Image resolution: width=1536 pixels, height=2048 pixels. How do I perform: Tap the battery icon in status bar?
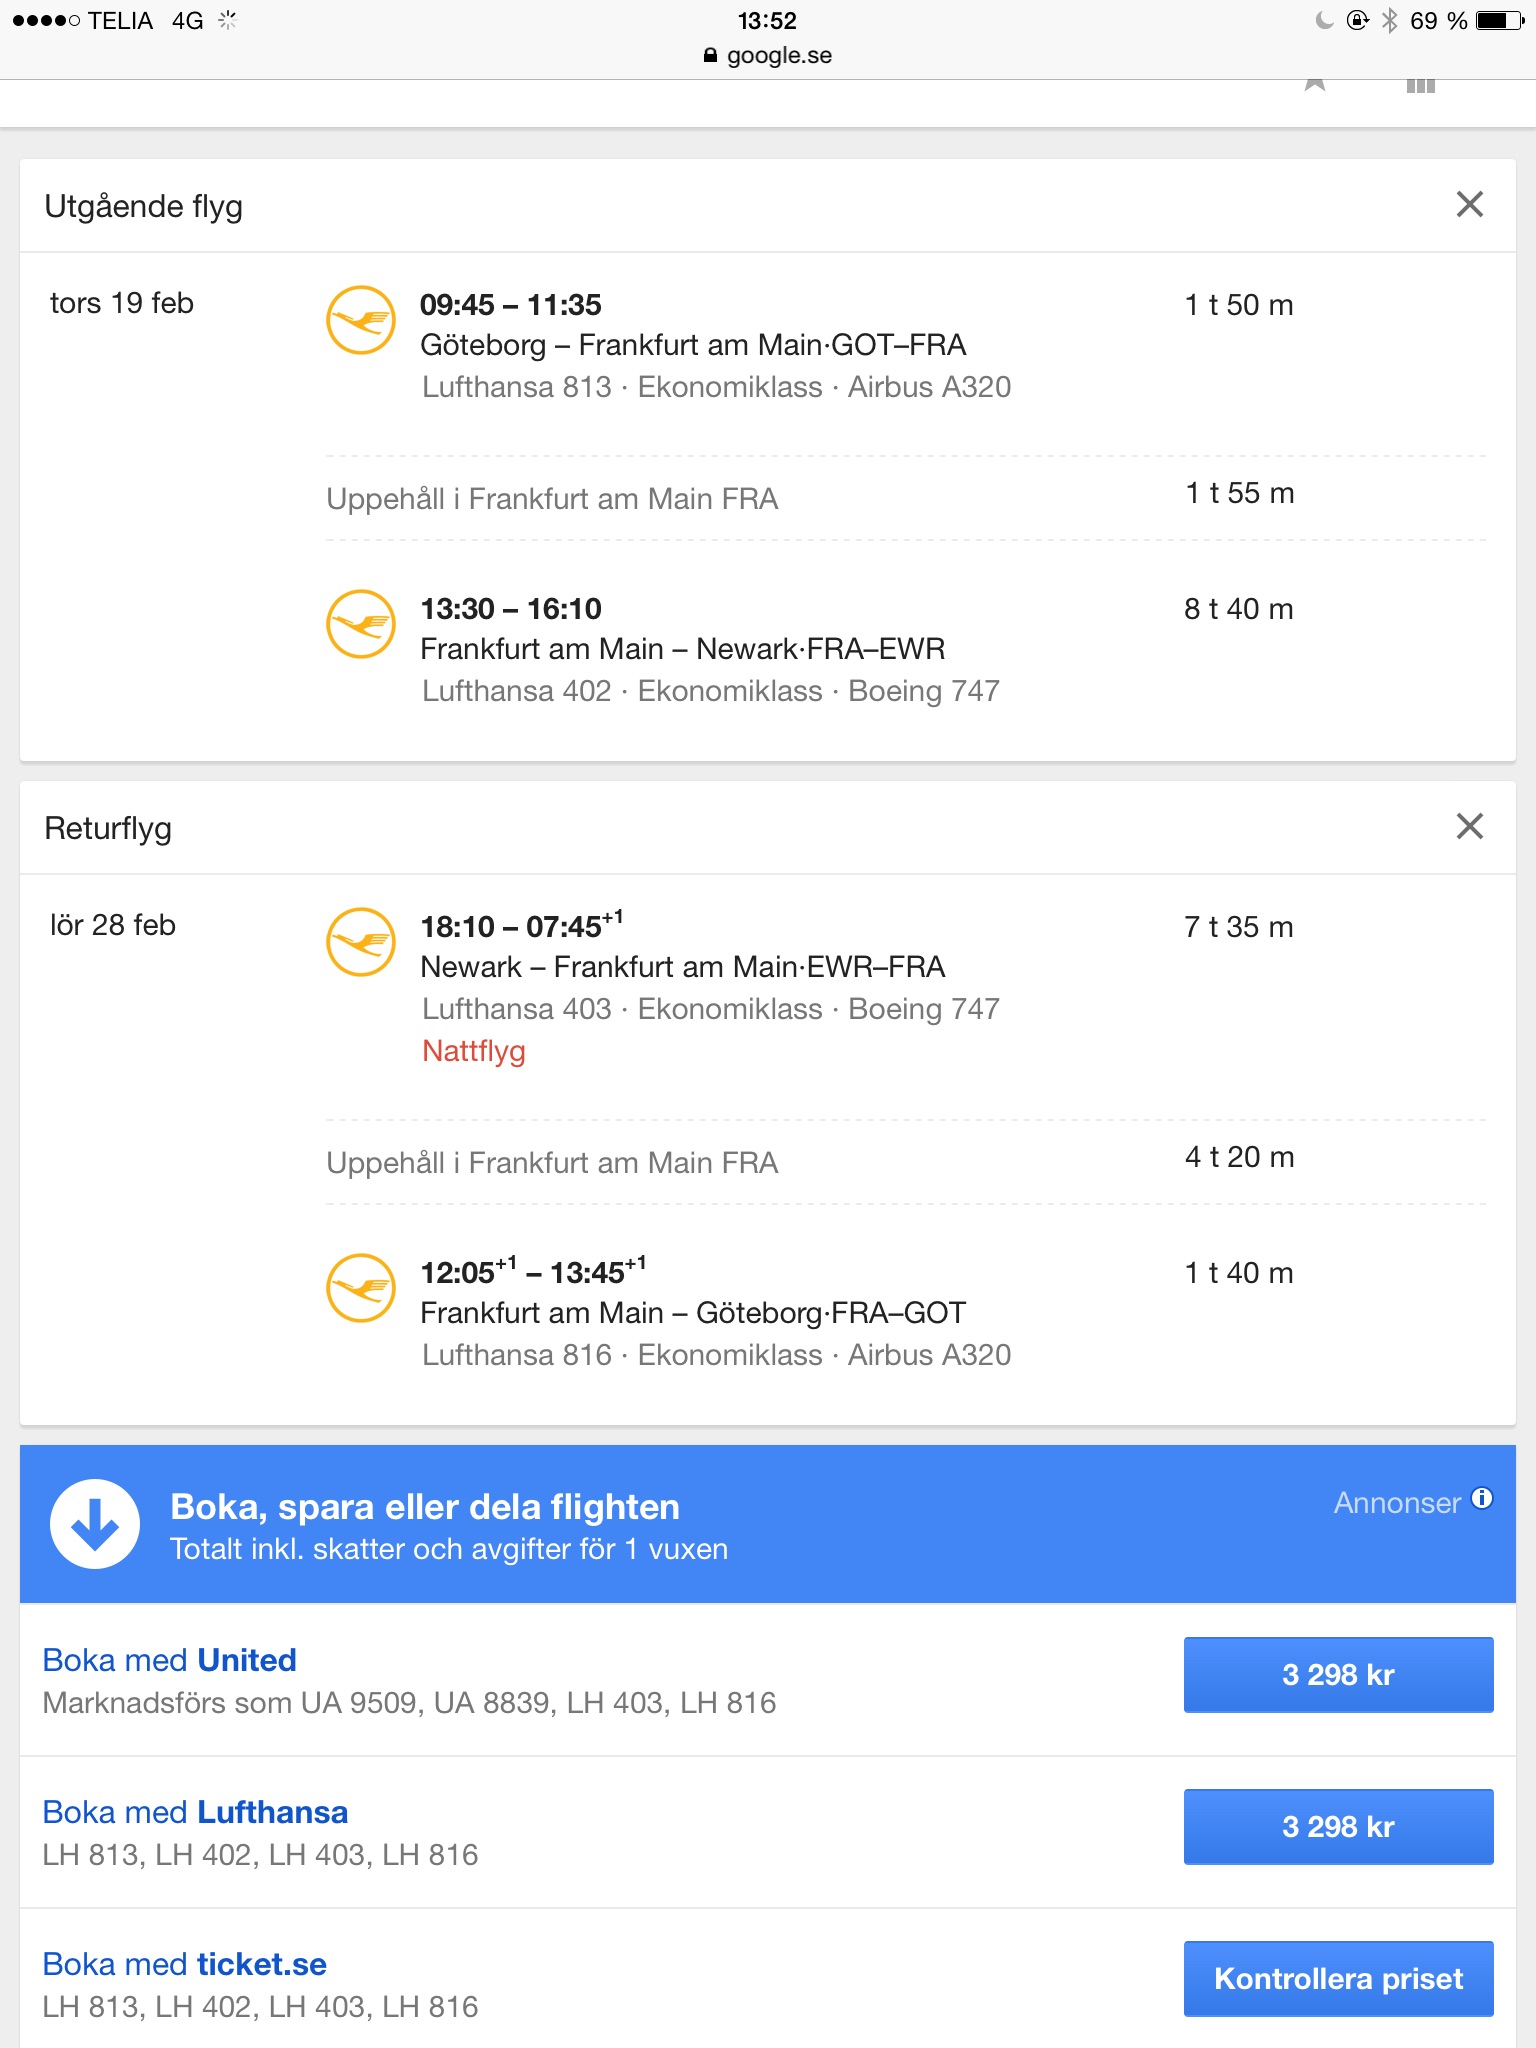click(1499, 21)
